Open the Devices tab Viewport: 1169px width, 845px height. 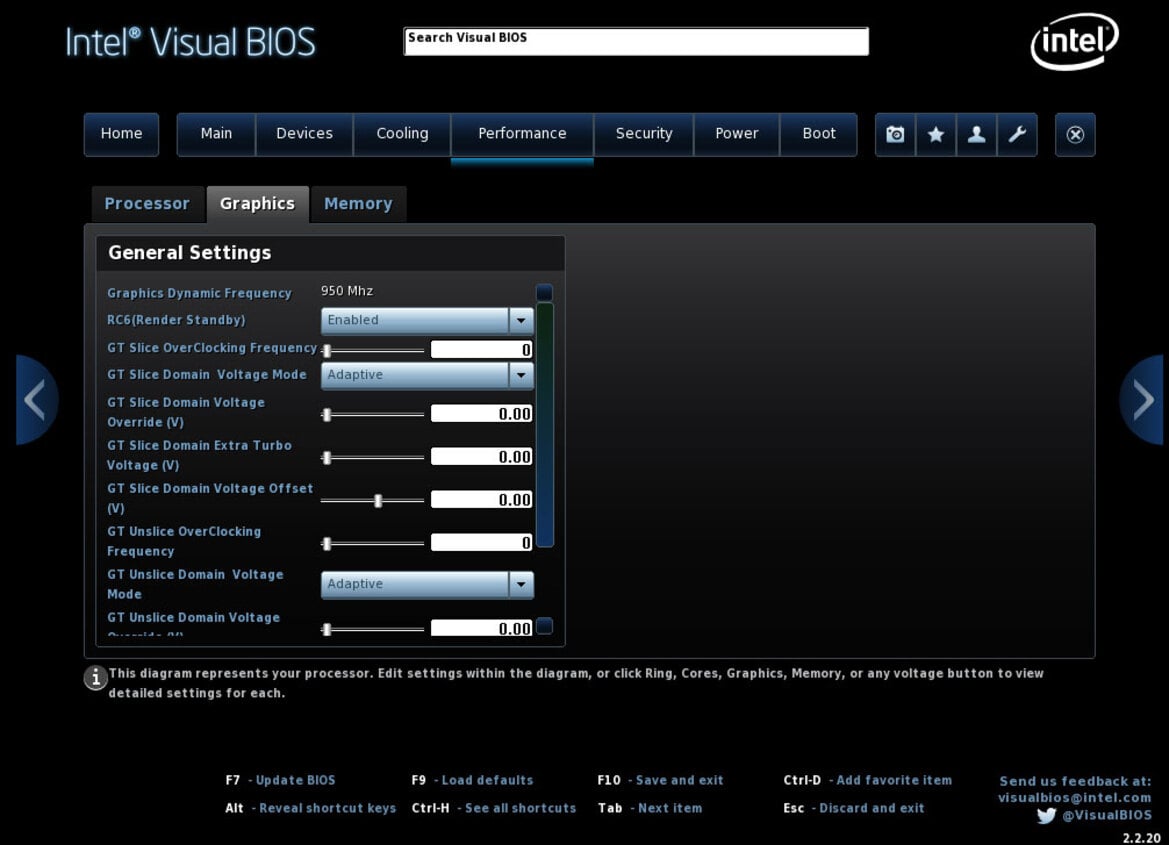pos(304,133)
